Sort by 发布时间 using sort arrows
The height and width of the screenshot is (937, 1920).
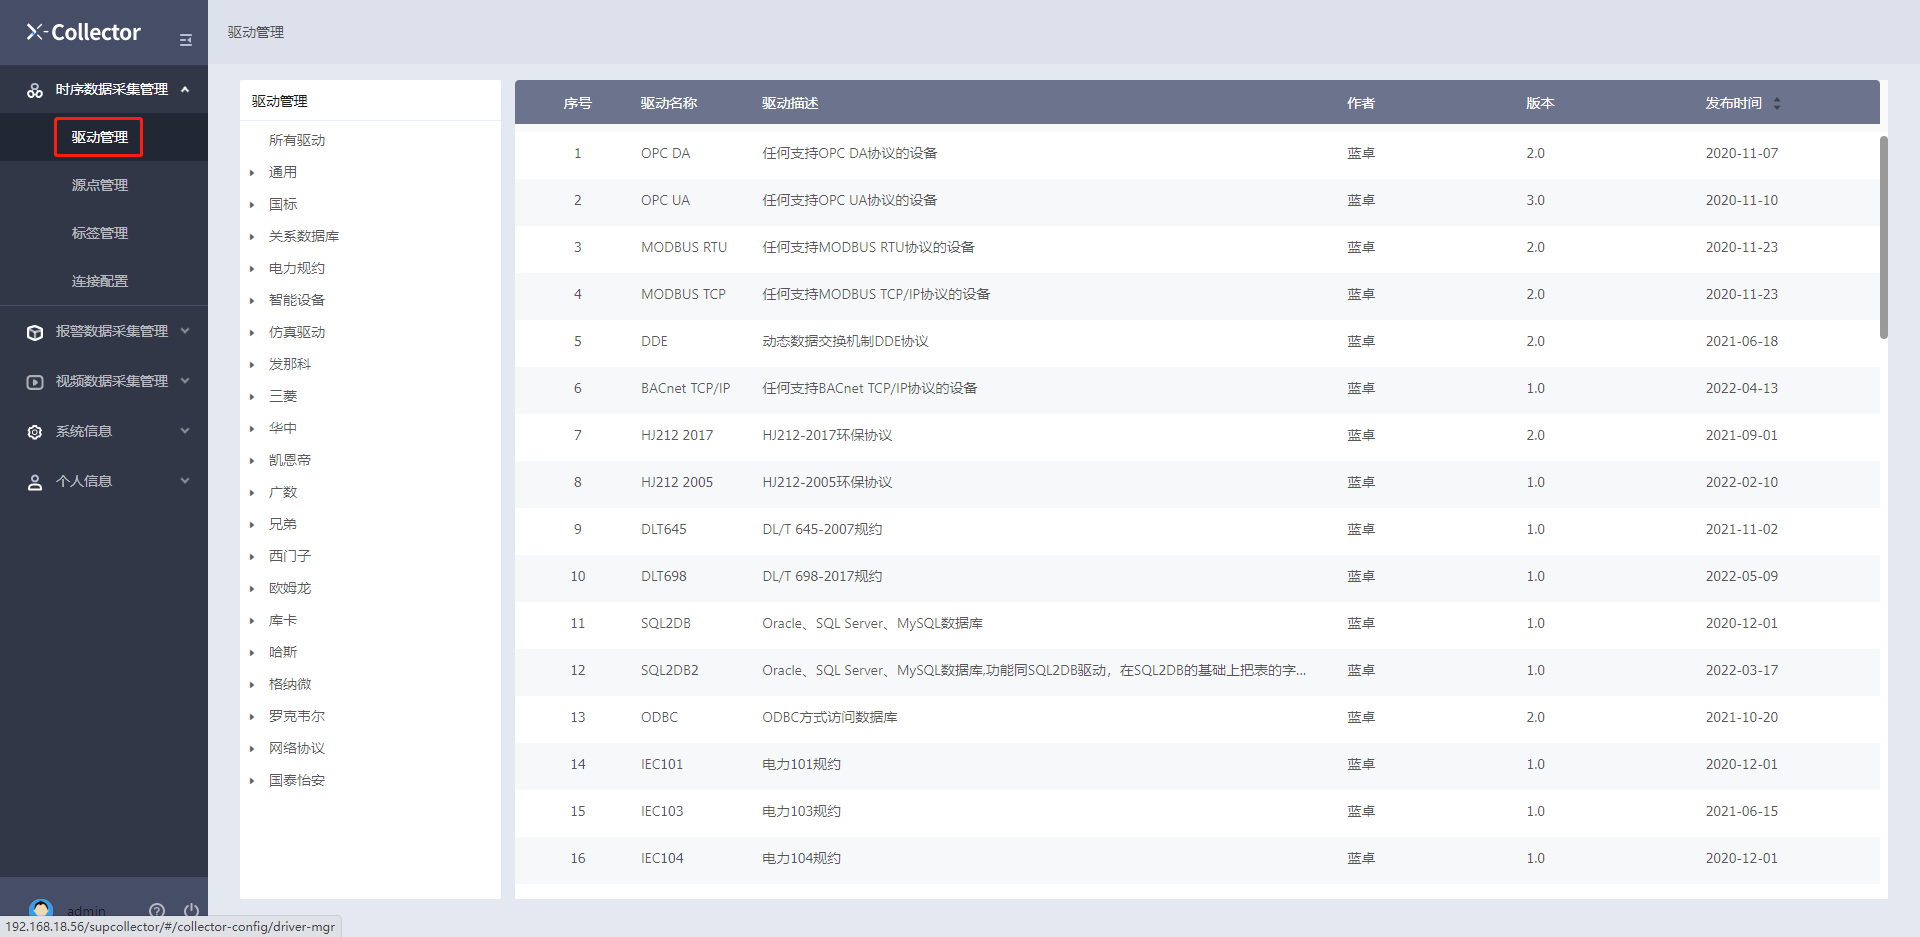(x=1777, y=103)
